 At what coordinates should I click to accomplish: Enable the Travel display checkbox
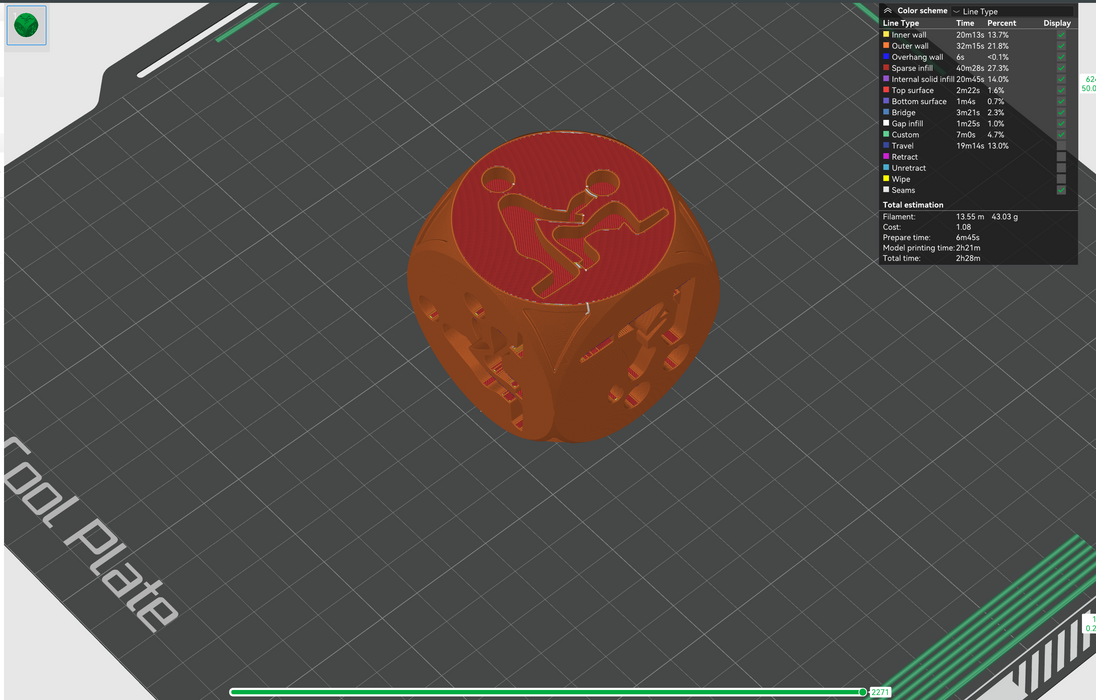[x=1061, y=146]
